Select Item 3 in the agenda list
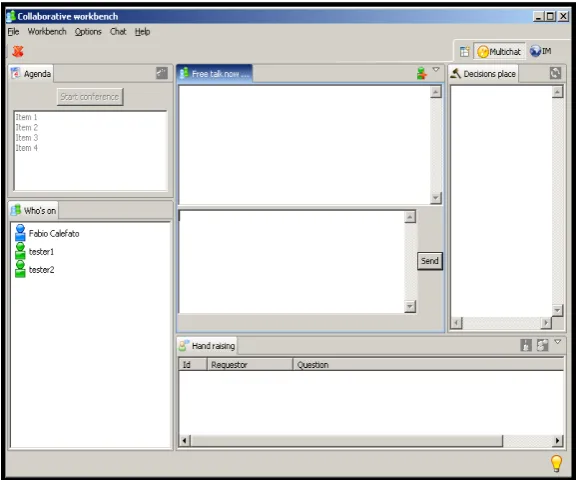The width and height of the screenshot is (579, 480). [x=27, y=138]
